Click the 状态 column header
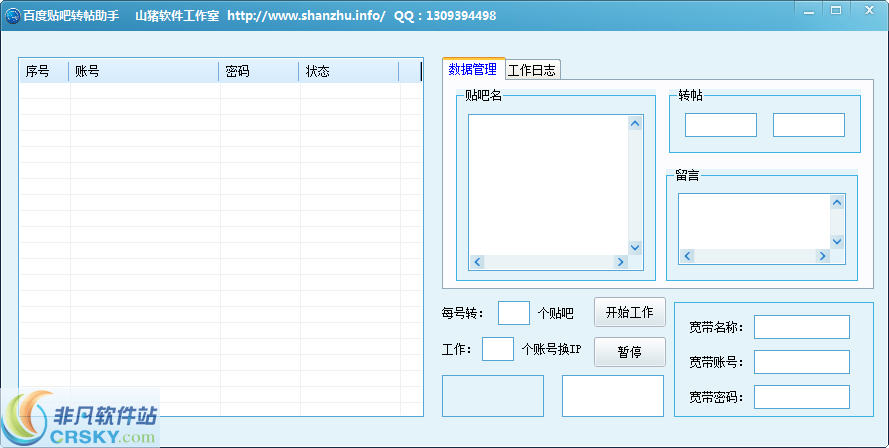 pyautogui.click(x=349, y=71)
